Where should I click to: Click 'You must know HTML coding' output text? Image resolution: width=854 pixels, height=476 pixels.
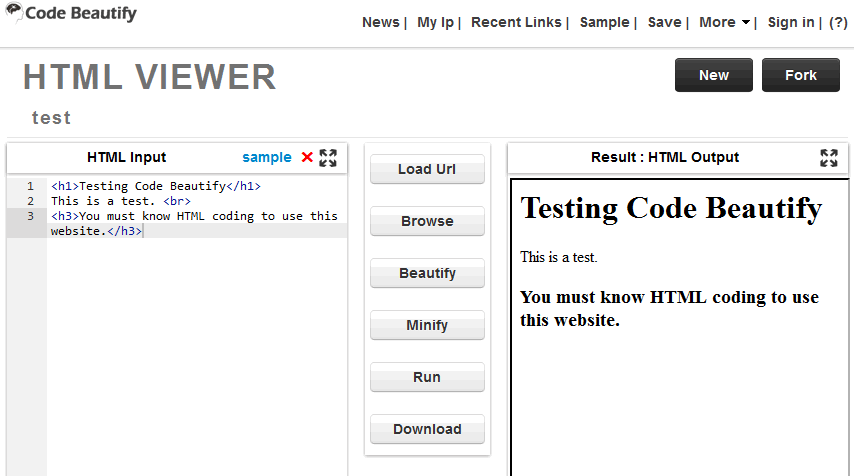point(669,308)
